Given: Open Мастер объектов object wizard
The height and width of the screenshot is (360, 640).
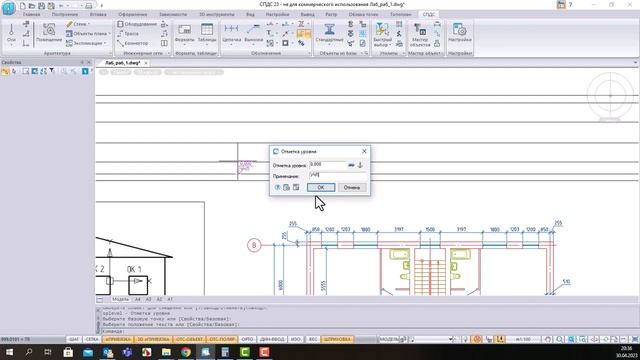Looking at the screenshot, I should pos(420,34).
